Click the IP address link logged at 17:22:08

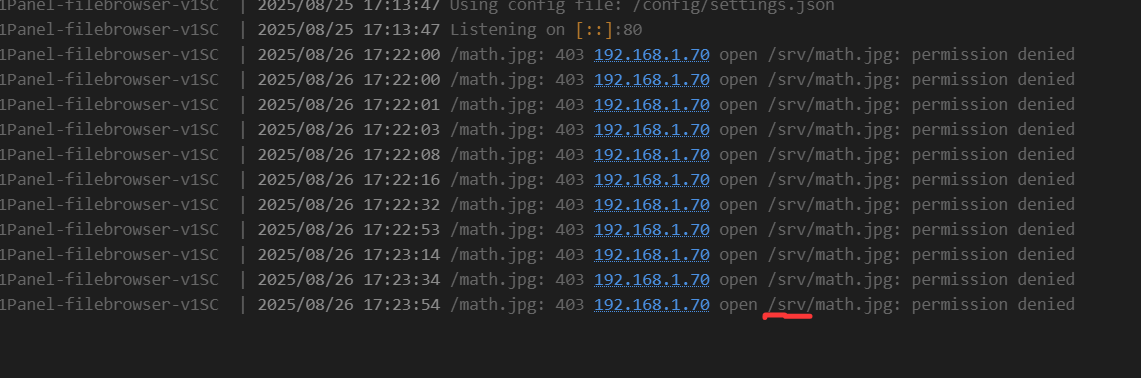tap(651, 154)
